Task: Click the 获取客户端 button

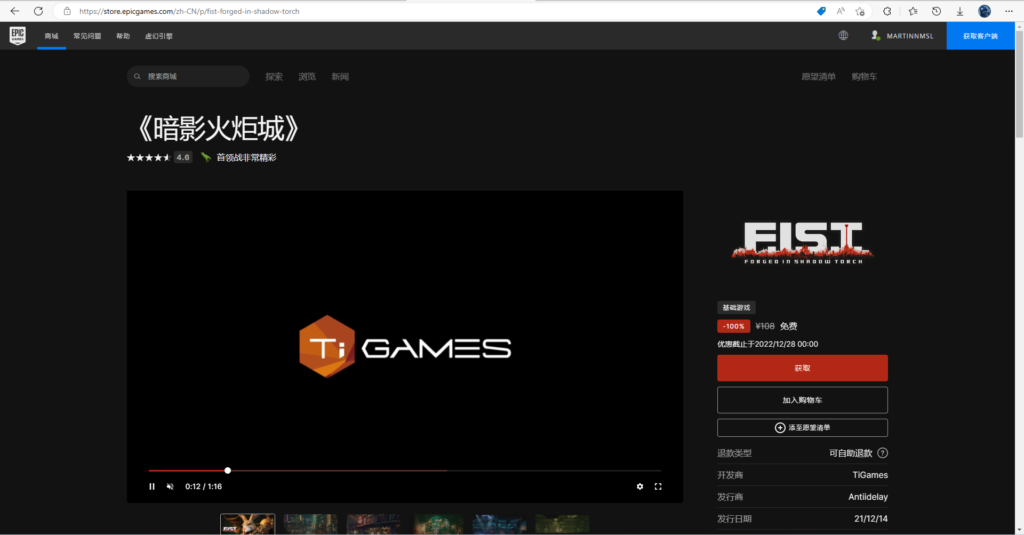Action: tap(980, 36)
